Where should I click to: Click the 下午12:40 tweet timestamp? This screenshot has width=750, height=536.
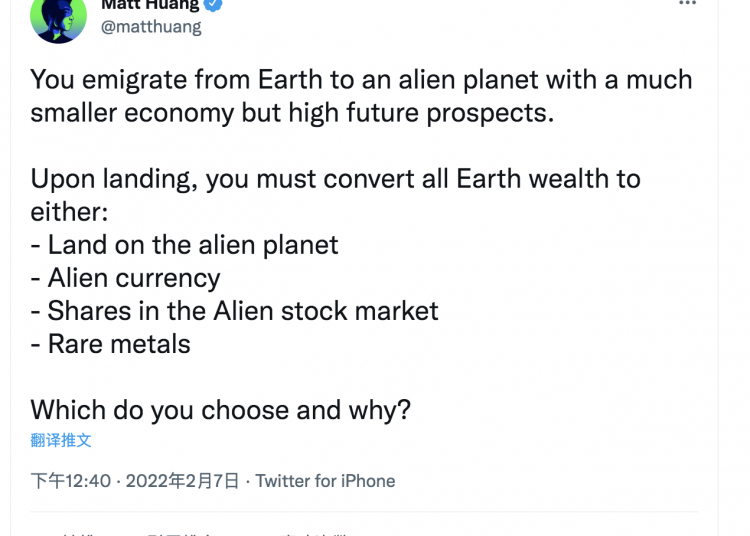(x=70, y=481)
